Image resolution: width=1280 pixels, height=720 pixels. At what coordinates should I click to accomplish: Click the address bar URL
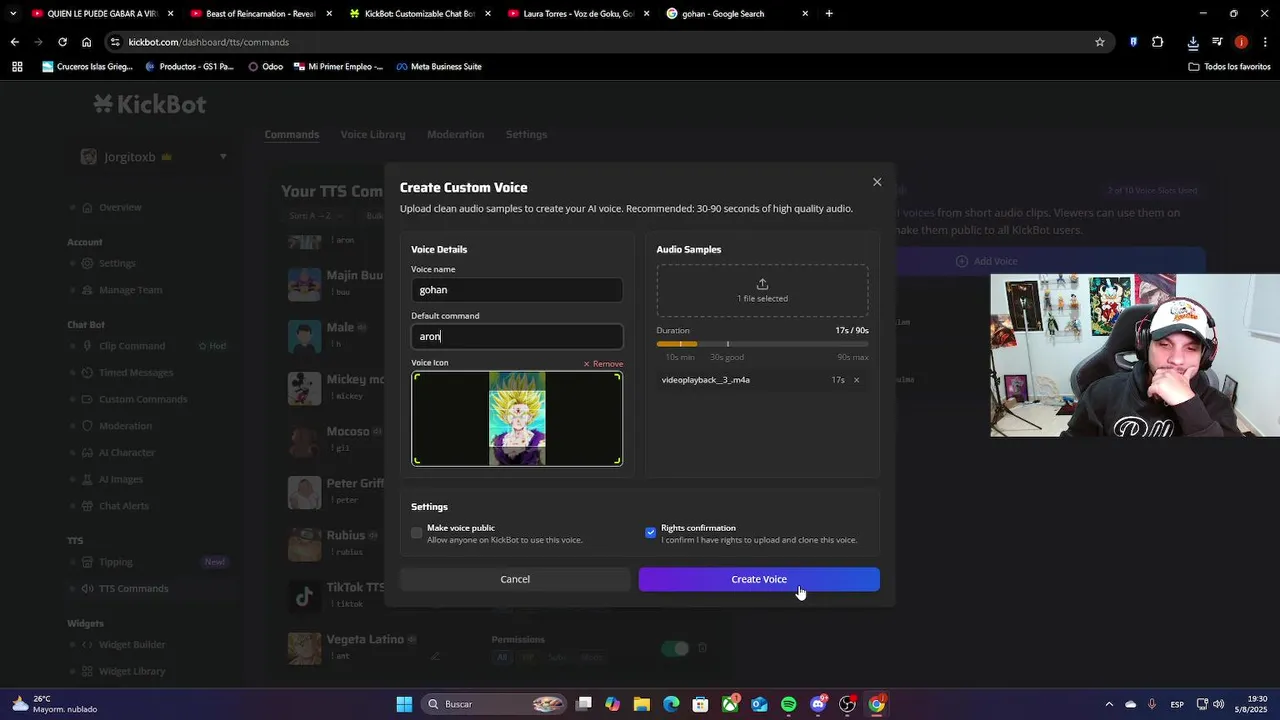209,42
